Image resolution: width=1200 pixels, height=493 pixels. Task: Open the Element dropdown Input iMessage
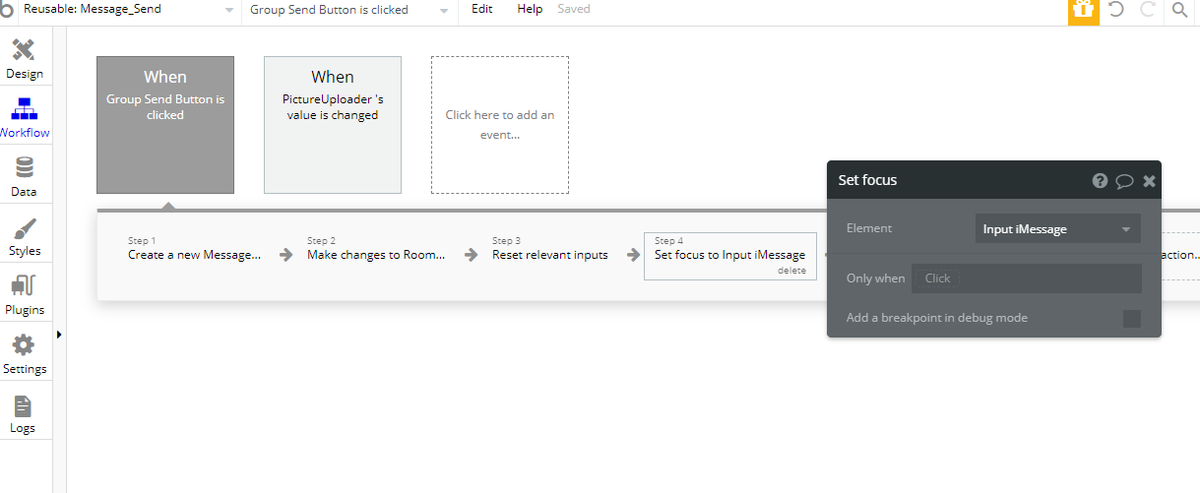[1058, 229]
